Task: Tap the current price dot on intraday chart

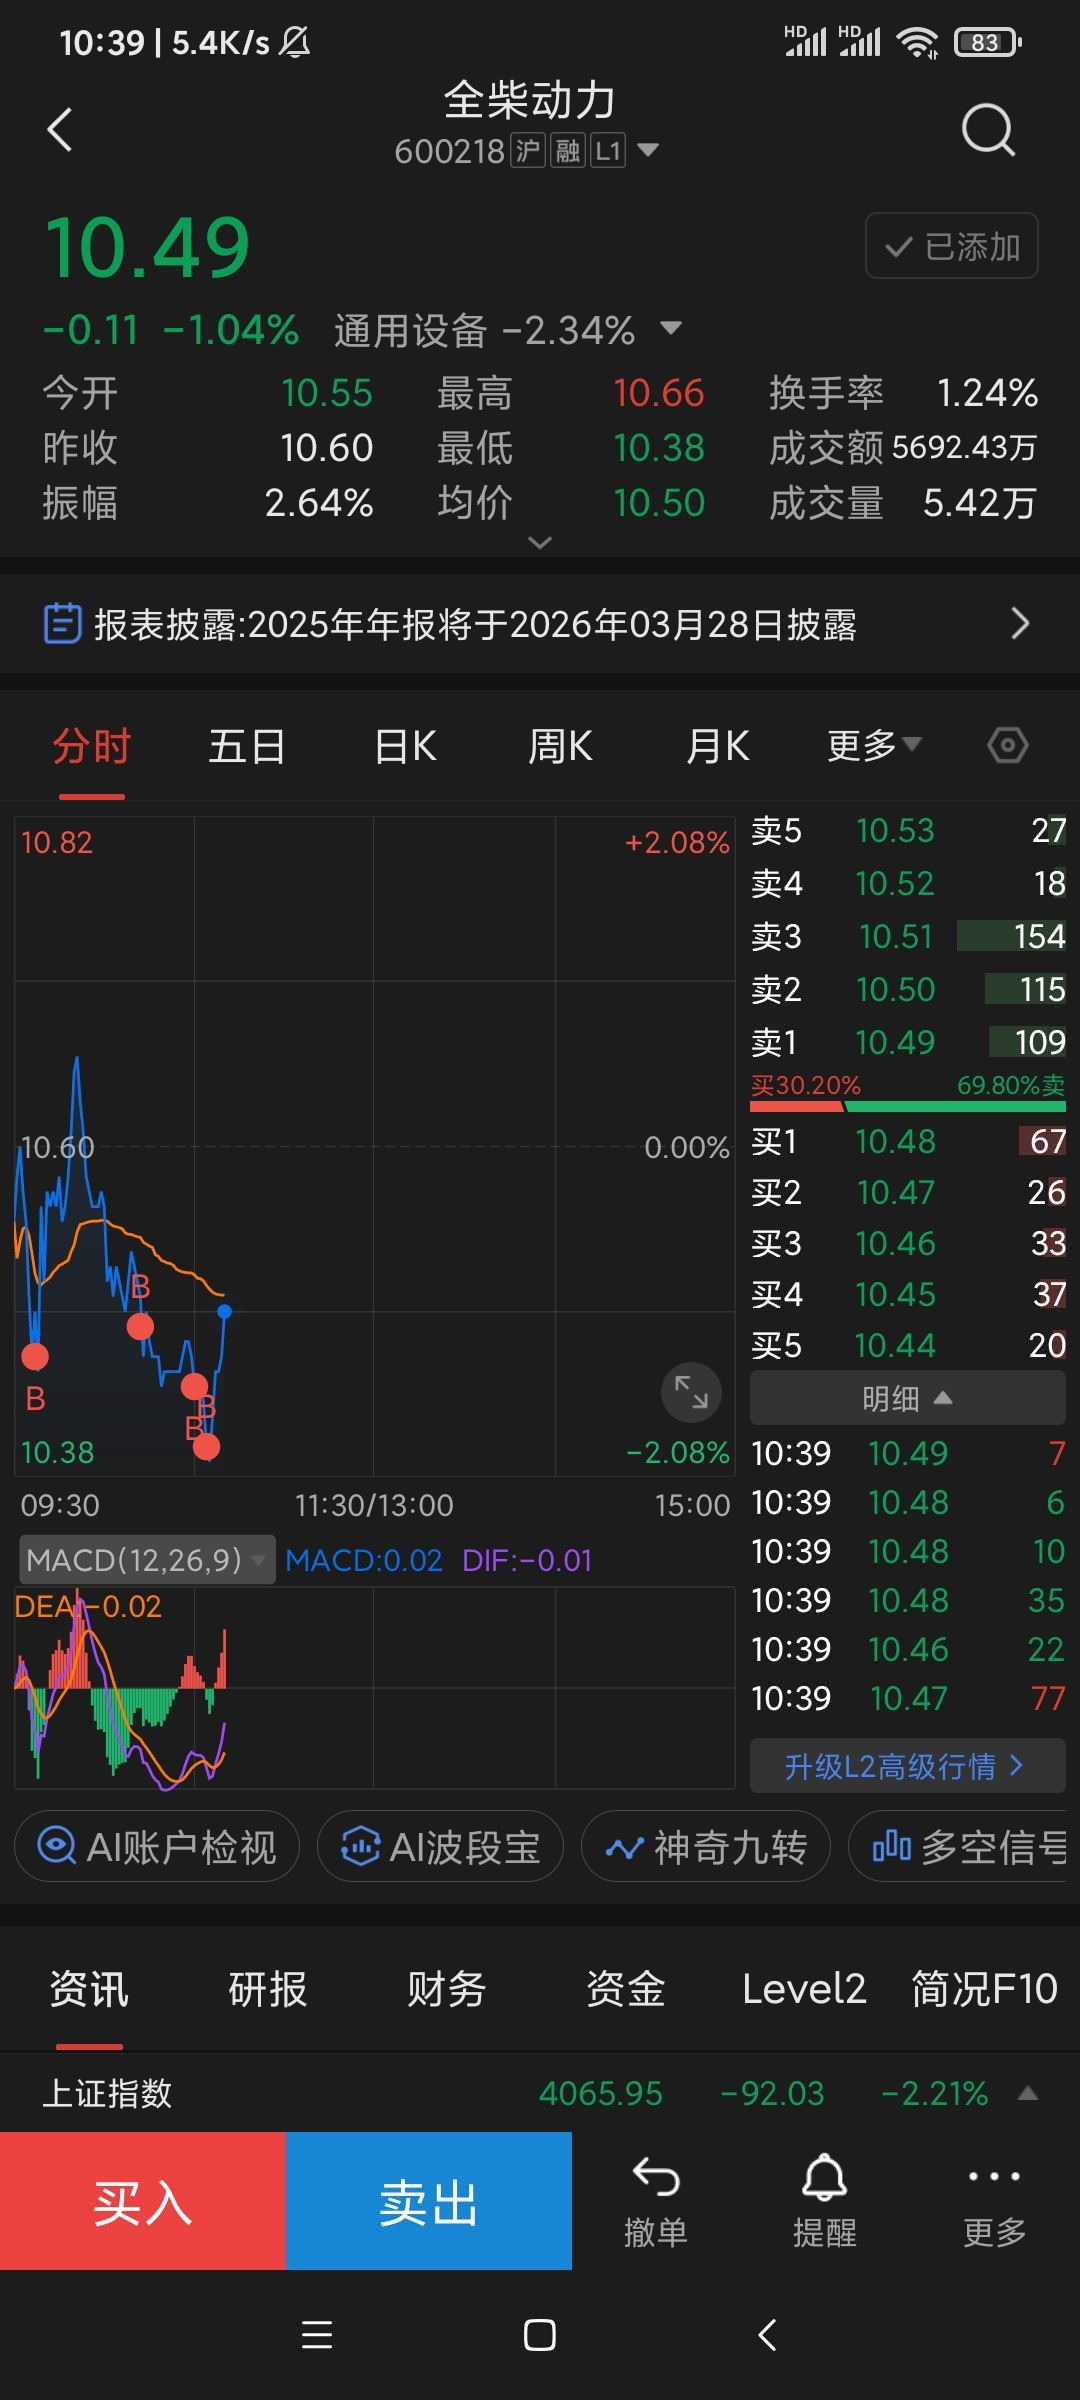Action: pos(225,1311)
